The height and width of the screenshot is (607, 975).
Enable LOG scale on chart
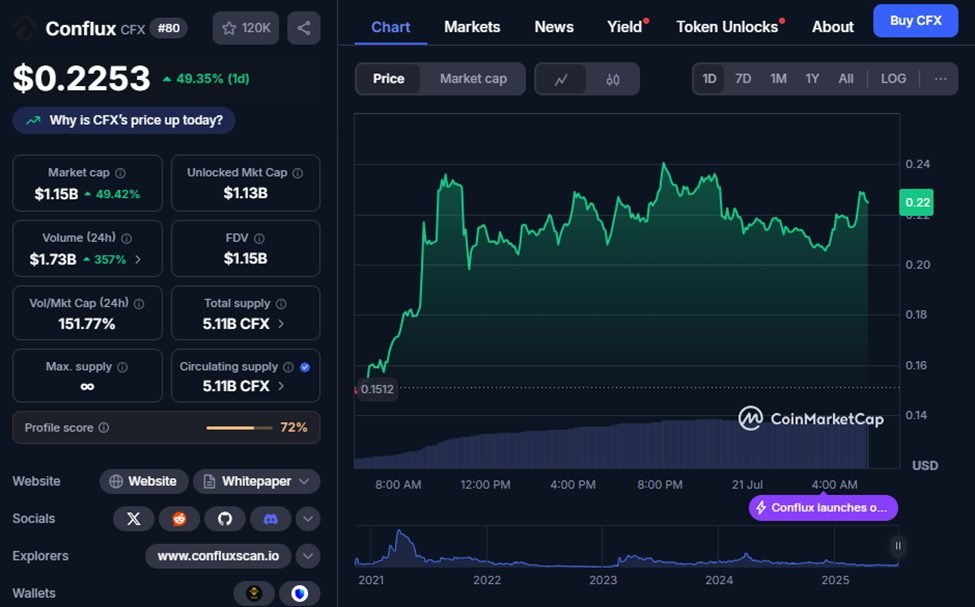893,79
